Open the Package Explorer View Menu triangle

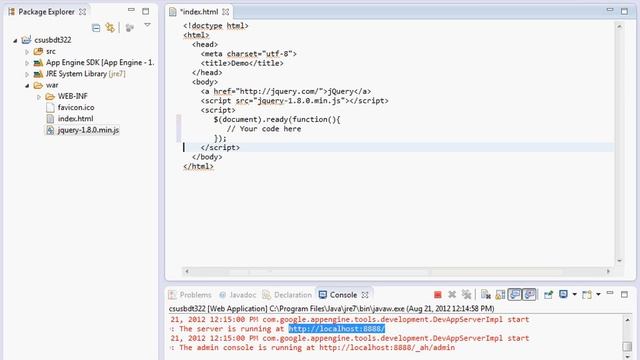click(x=147, y=25)
